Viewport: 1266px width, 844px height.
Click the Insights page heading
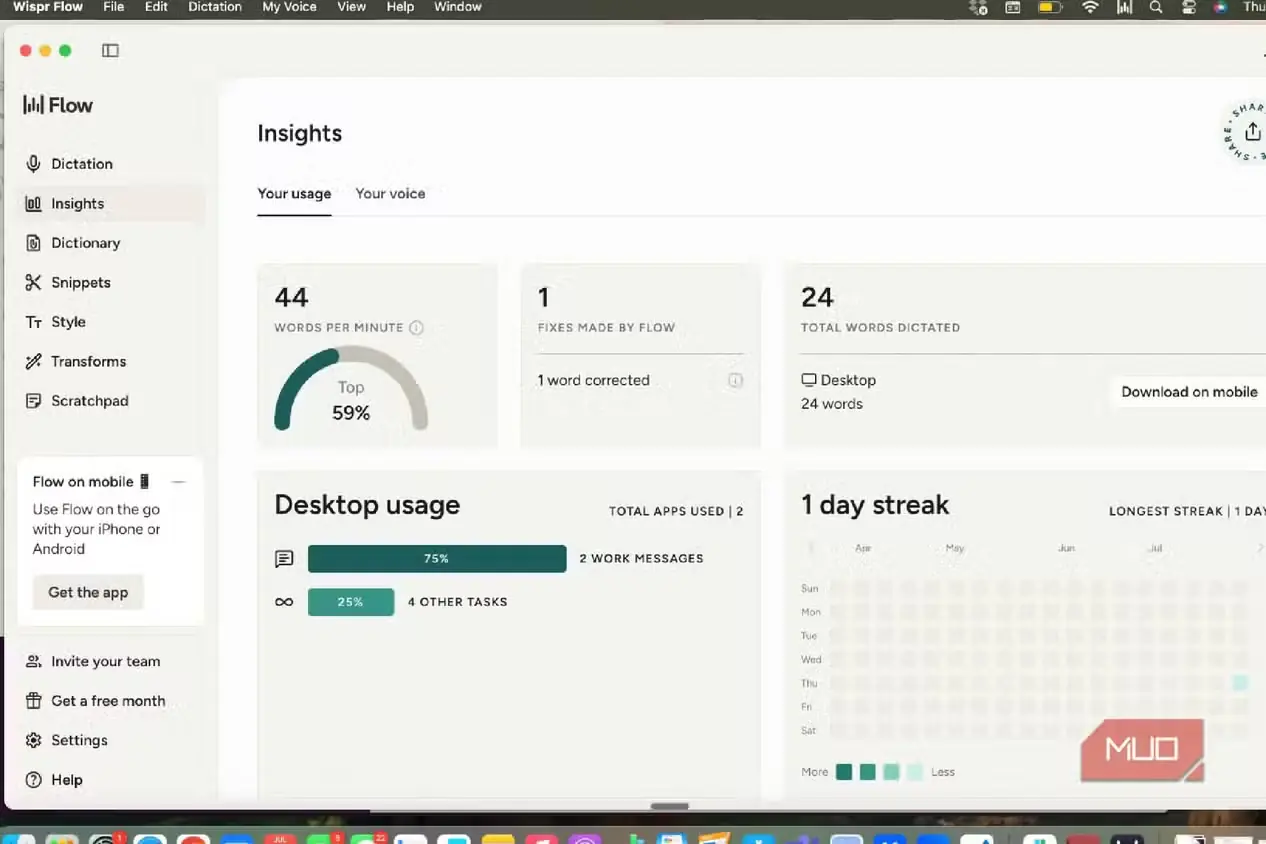coord(300,133)
